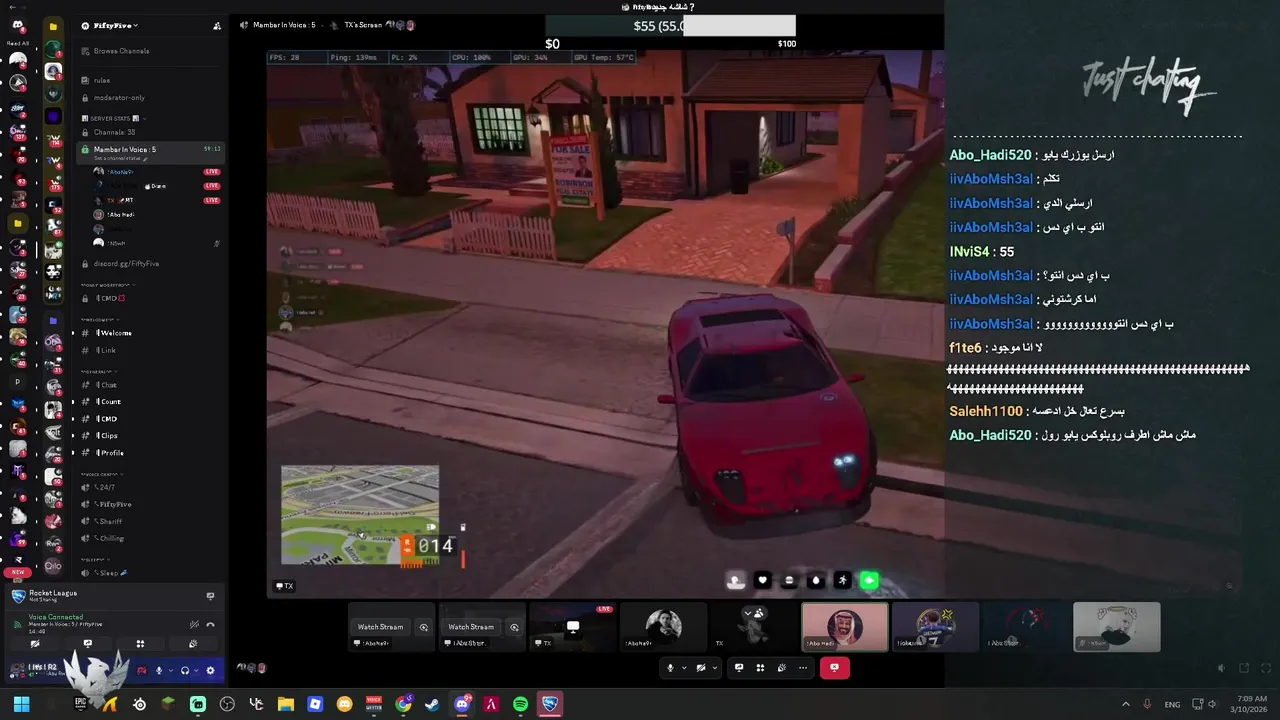Toggle deafen headphones in user panel
This screenshot has height=720, width=1280.
click(184, 670)
